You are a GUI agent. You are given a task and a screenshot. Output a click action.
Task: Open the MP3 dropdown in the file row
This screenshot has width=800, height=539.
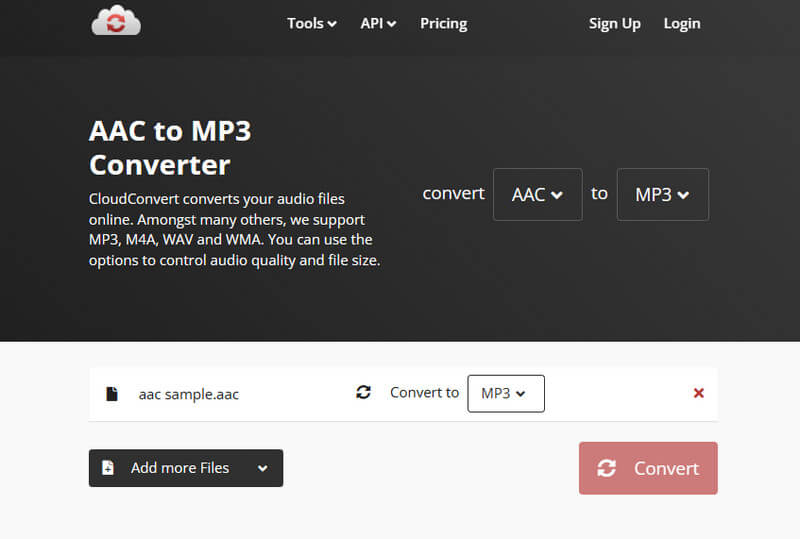point(506,394)
